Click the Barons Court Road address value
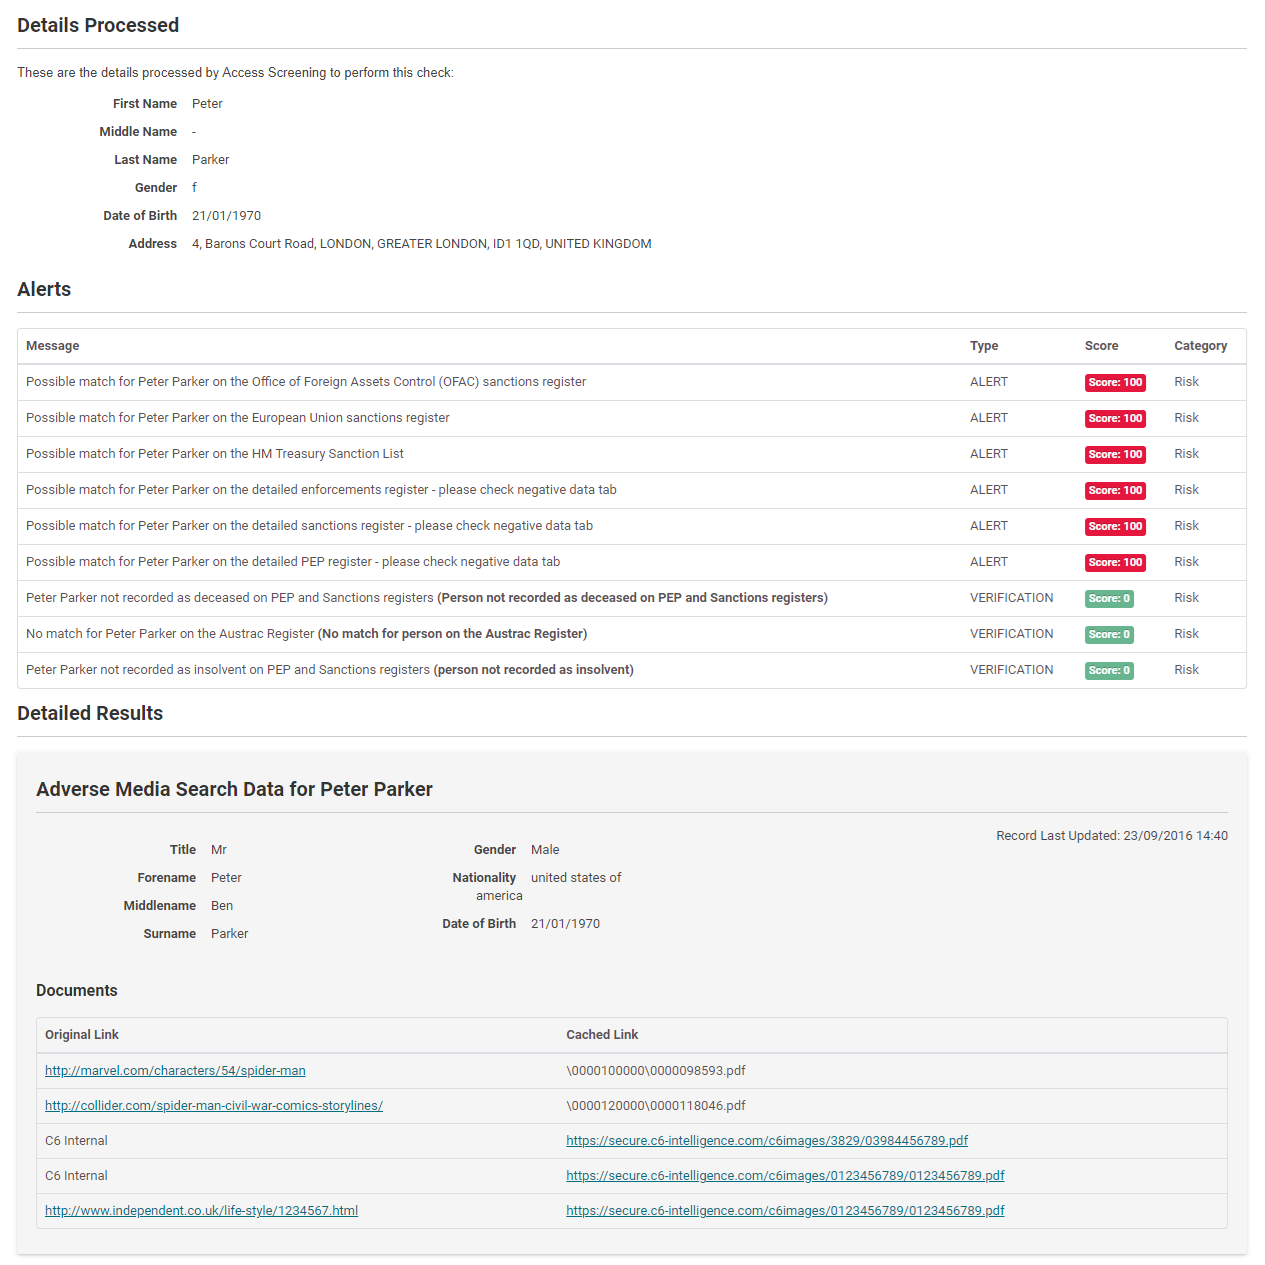Image resolution: width=1265 pixels, height=1265 pixels. point(421,244)
